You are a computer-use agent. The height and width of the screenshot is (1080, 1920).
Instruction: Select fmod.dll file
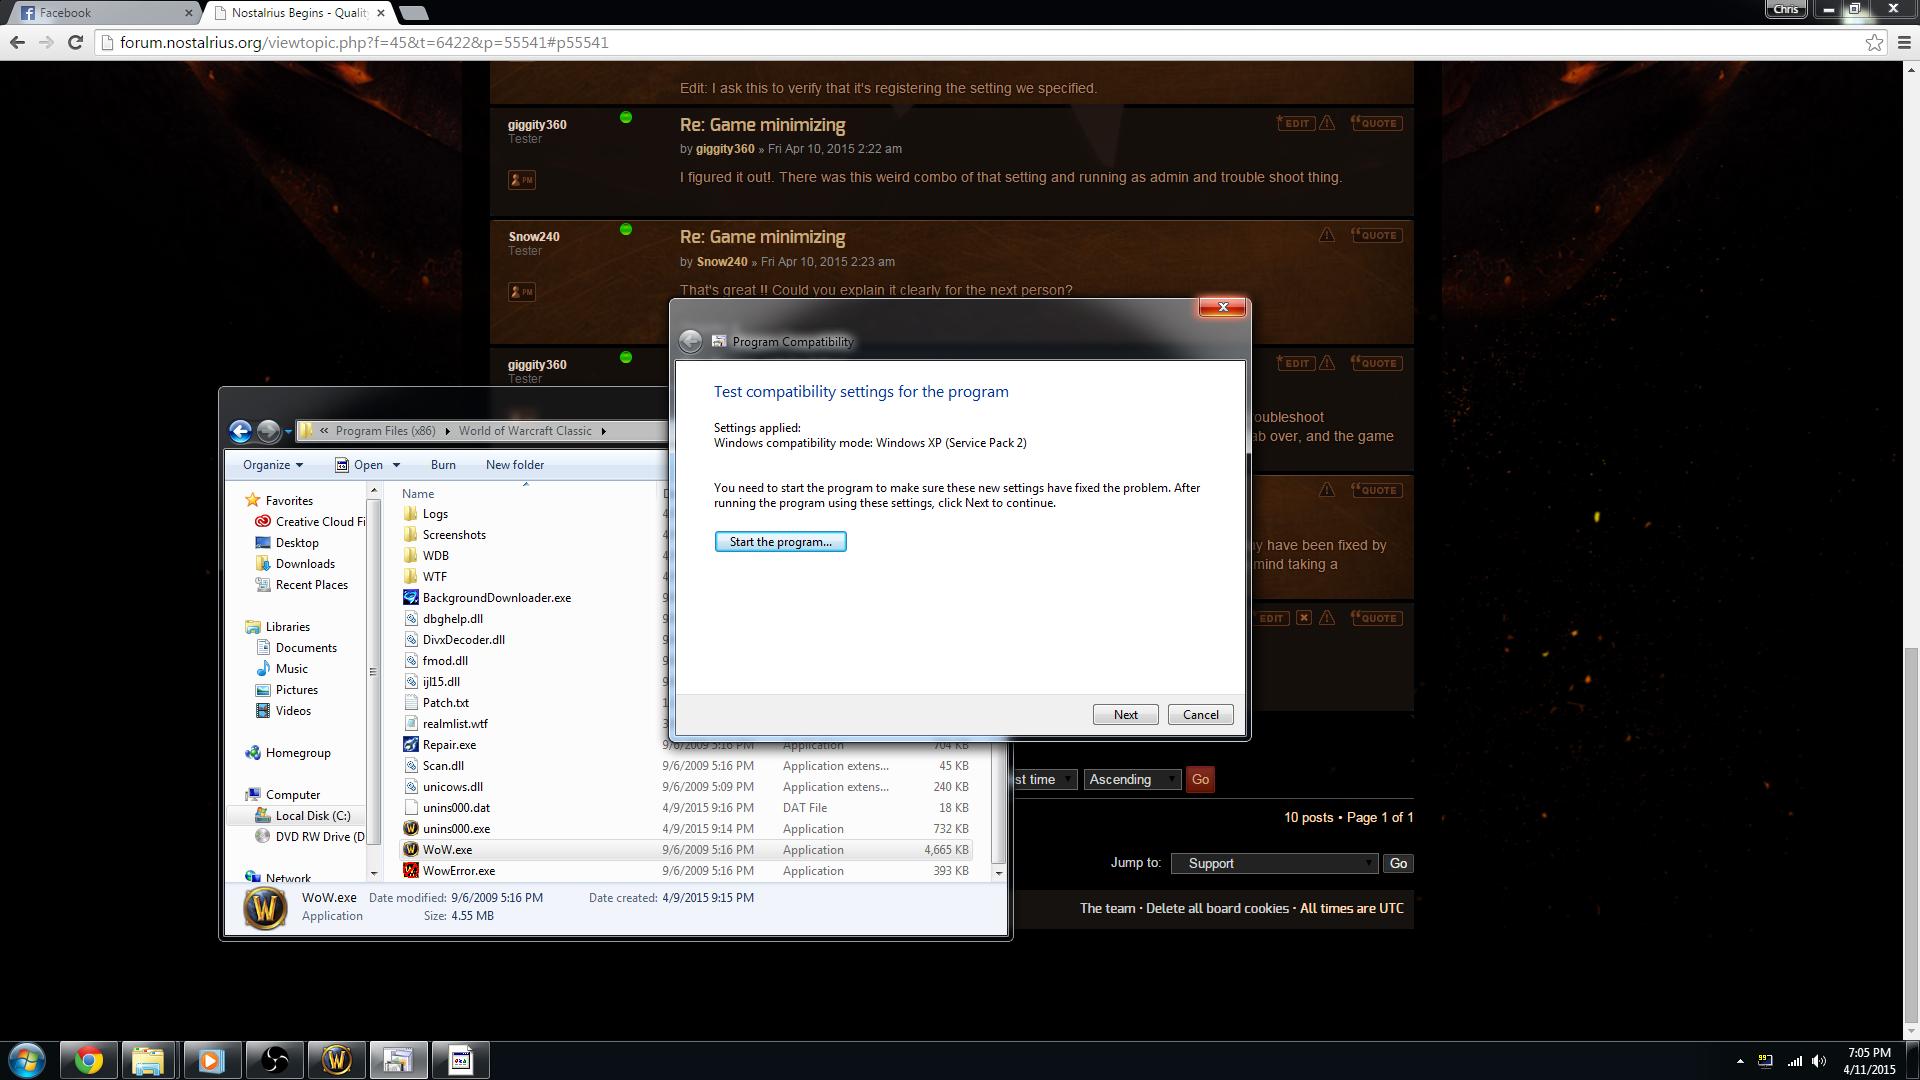coord(445,661)
